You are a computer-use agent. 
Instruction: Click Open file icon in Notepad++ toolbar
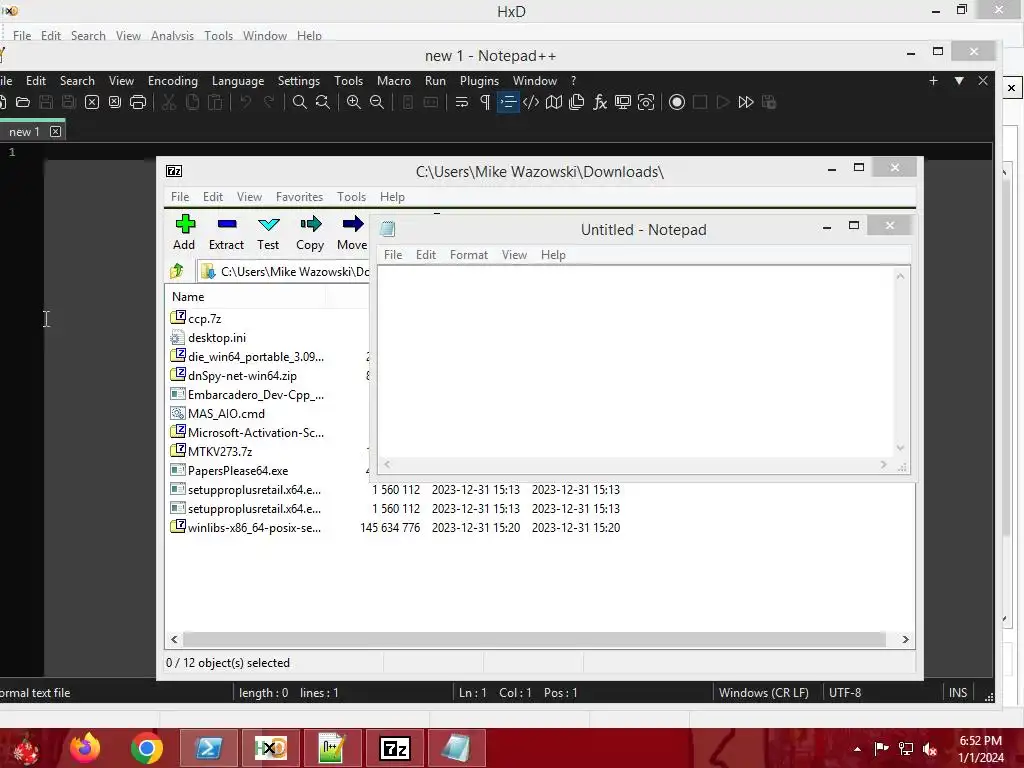click(23, 102)
